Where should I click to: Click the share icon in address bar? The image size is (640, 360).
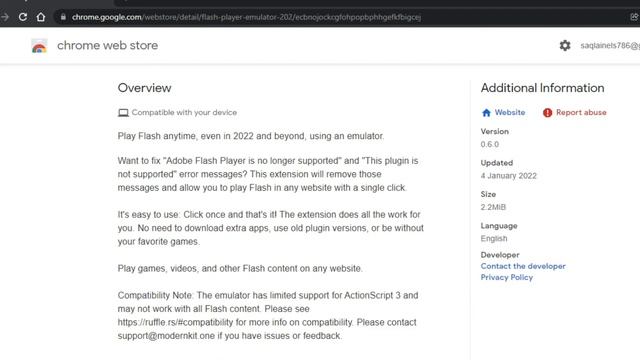pos(634,17)
